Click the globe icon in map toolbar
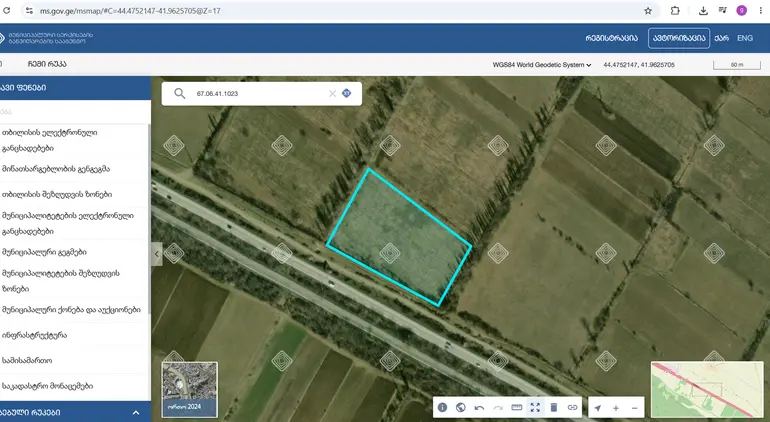Image resolution: width=770 pixels, height=422 pixels. click(x=461, y=407)
